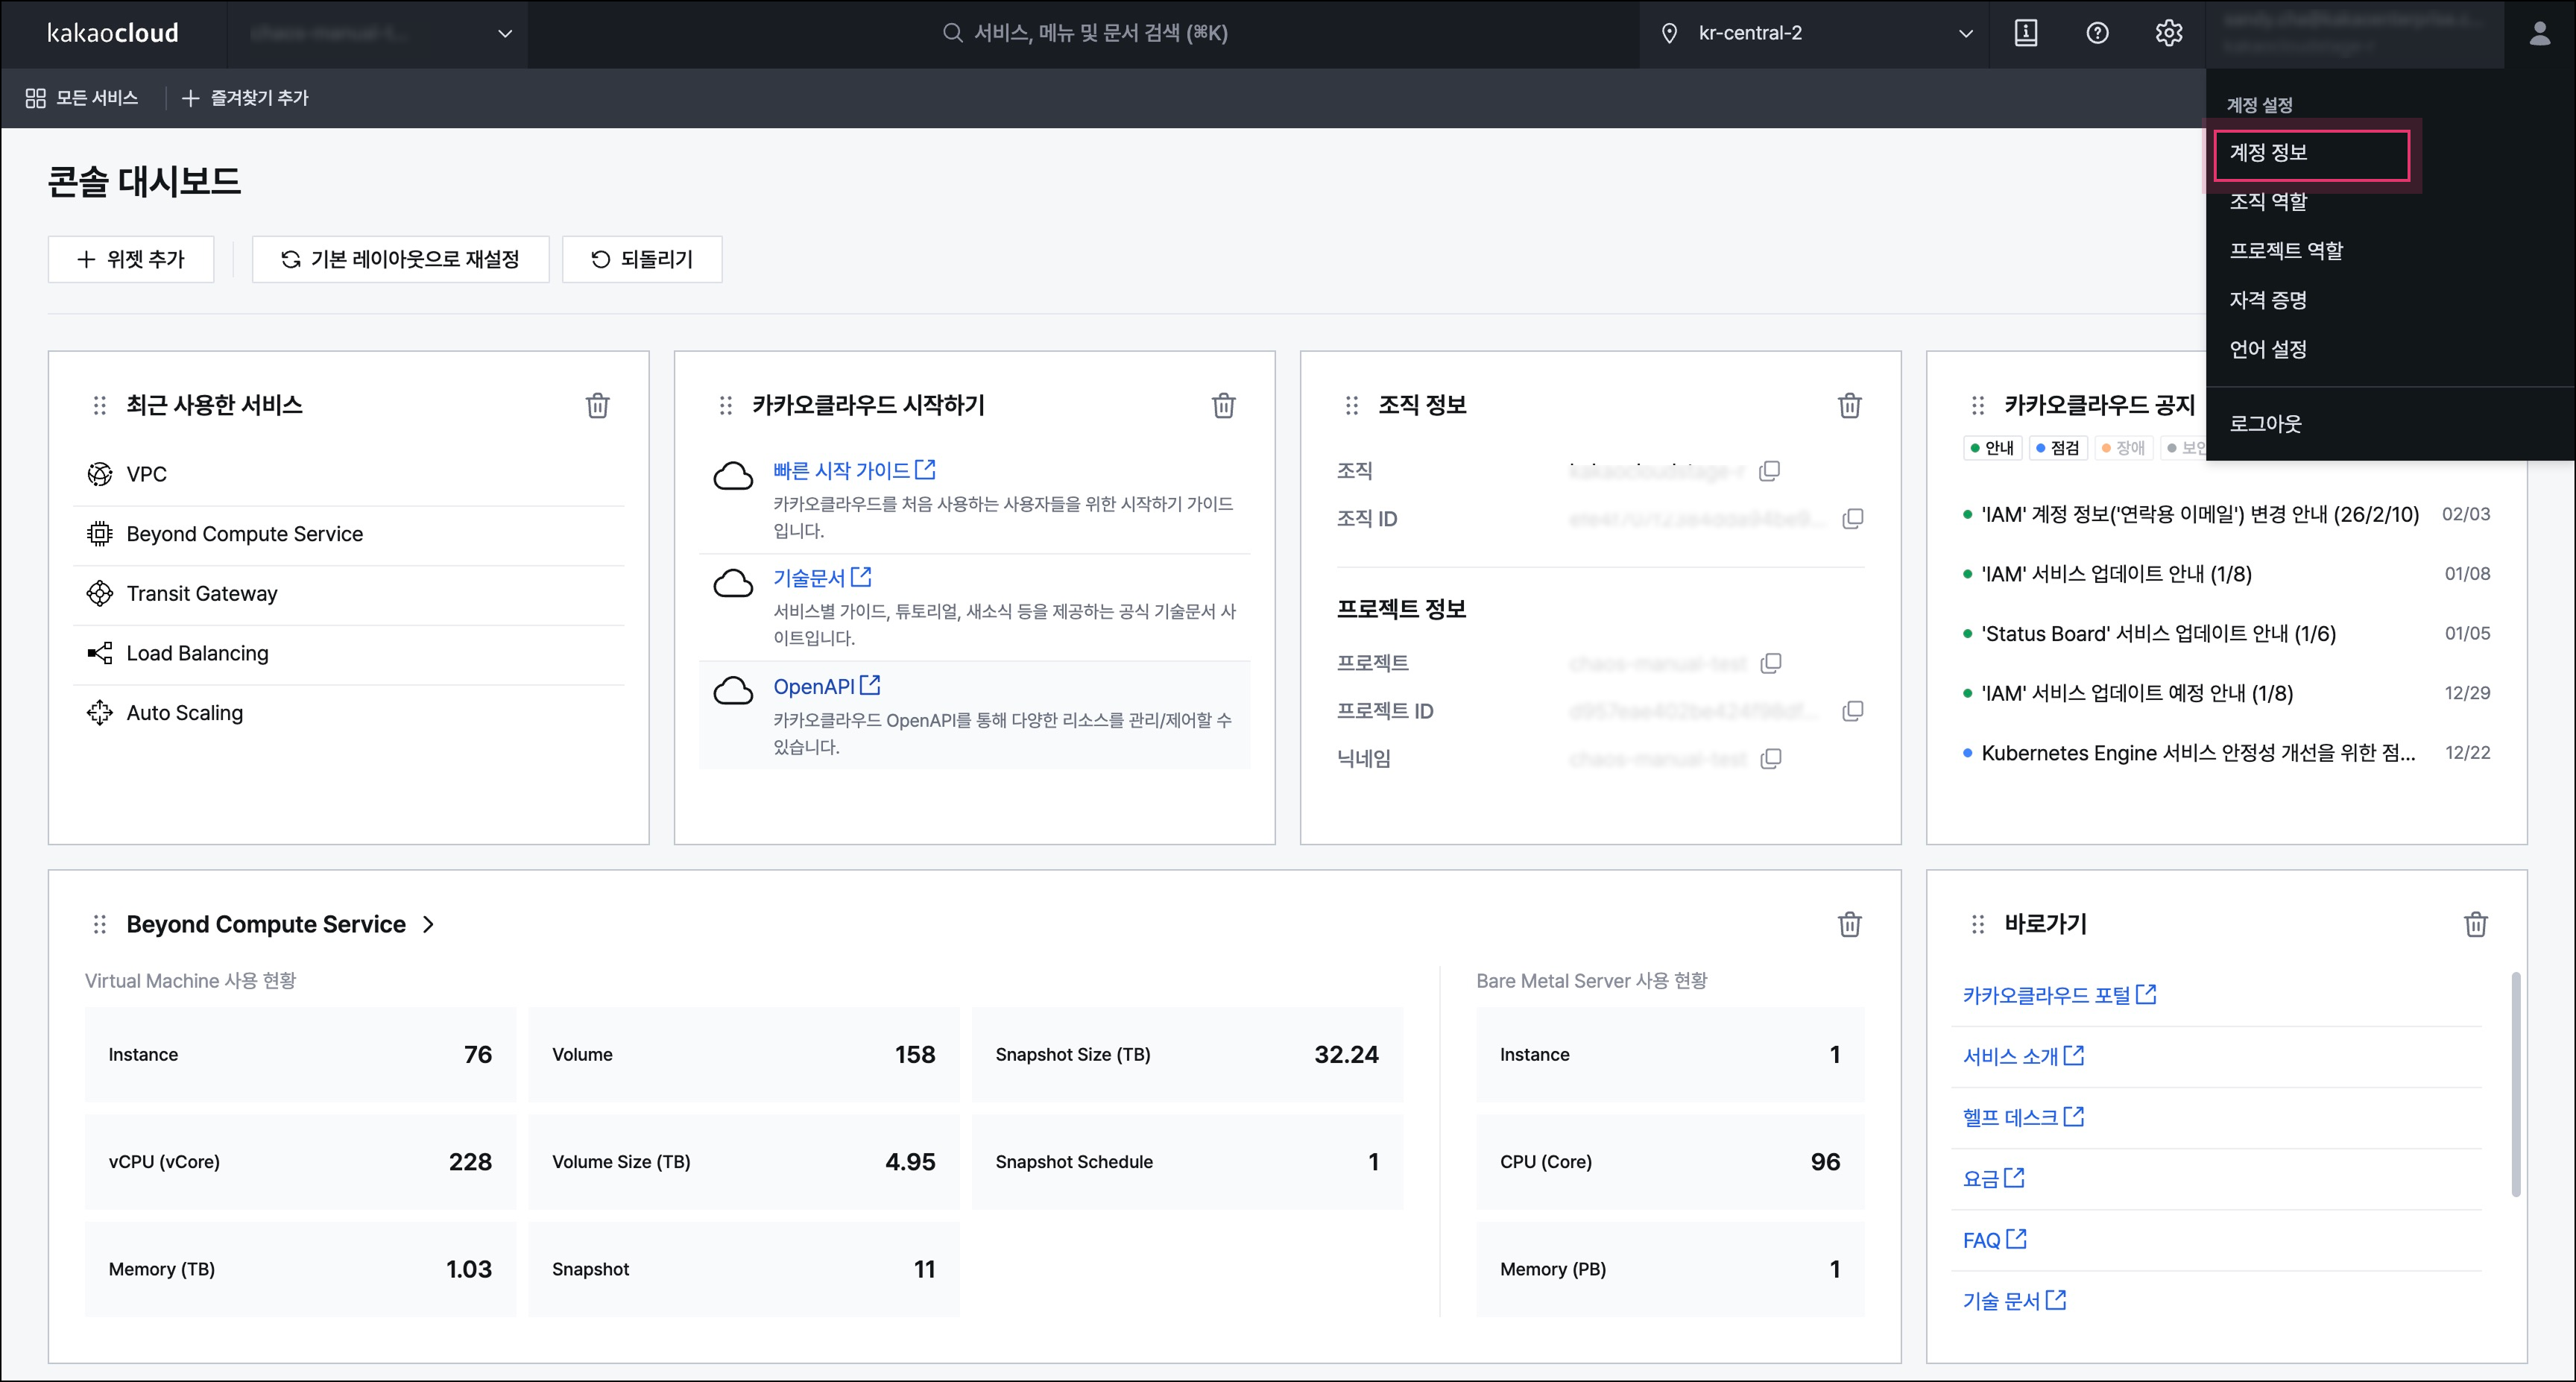Select the Auto Scaling service icon
The image size is (2576, 1382).
99,712
